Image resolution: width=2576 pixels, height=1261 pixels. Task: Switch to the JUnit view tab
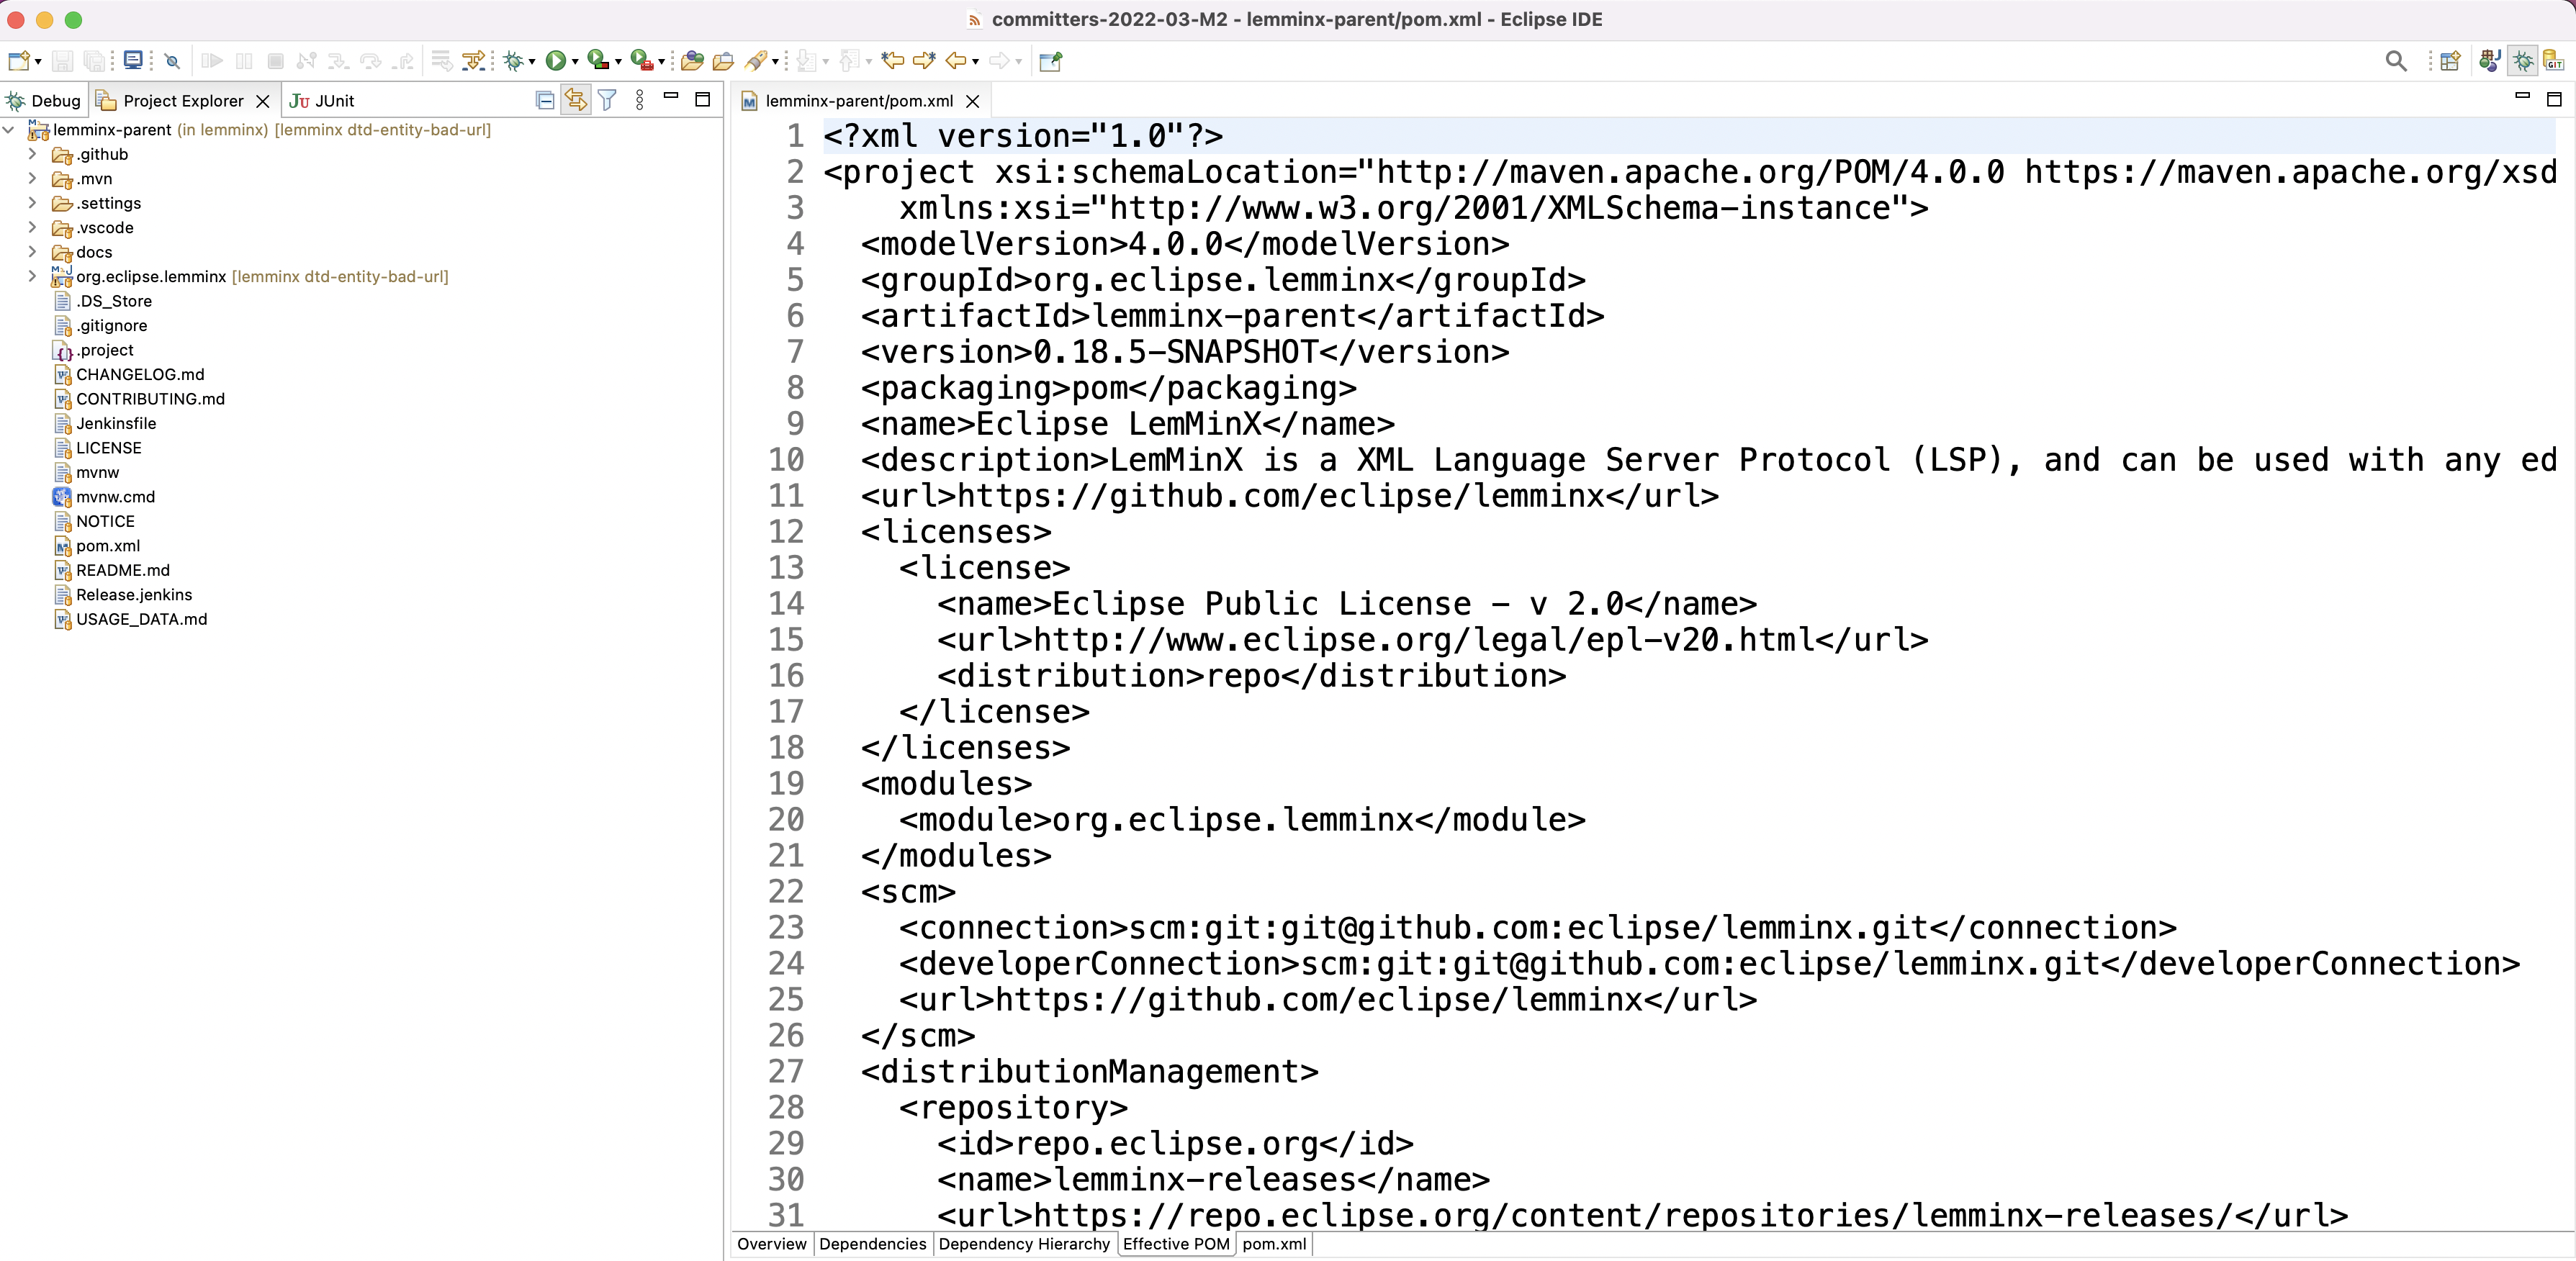coord(322,101)
